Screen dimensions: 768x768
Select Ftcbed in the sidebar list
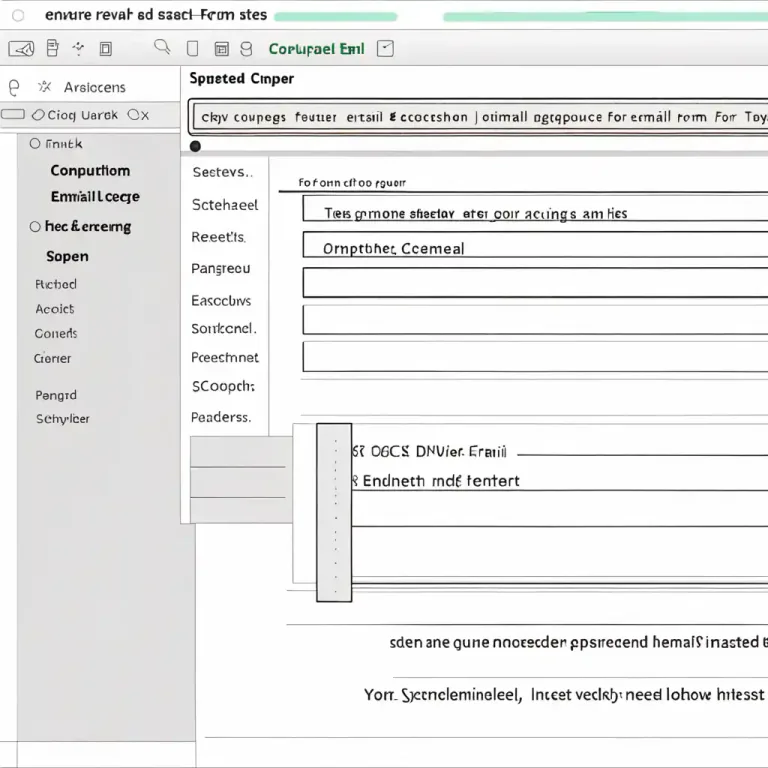click(56, 285)
